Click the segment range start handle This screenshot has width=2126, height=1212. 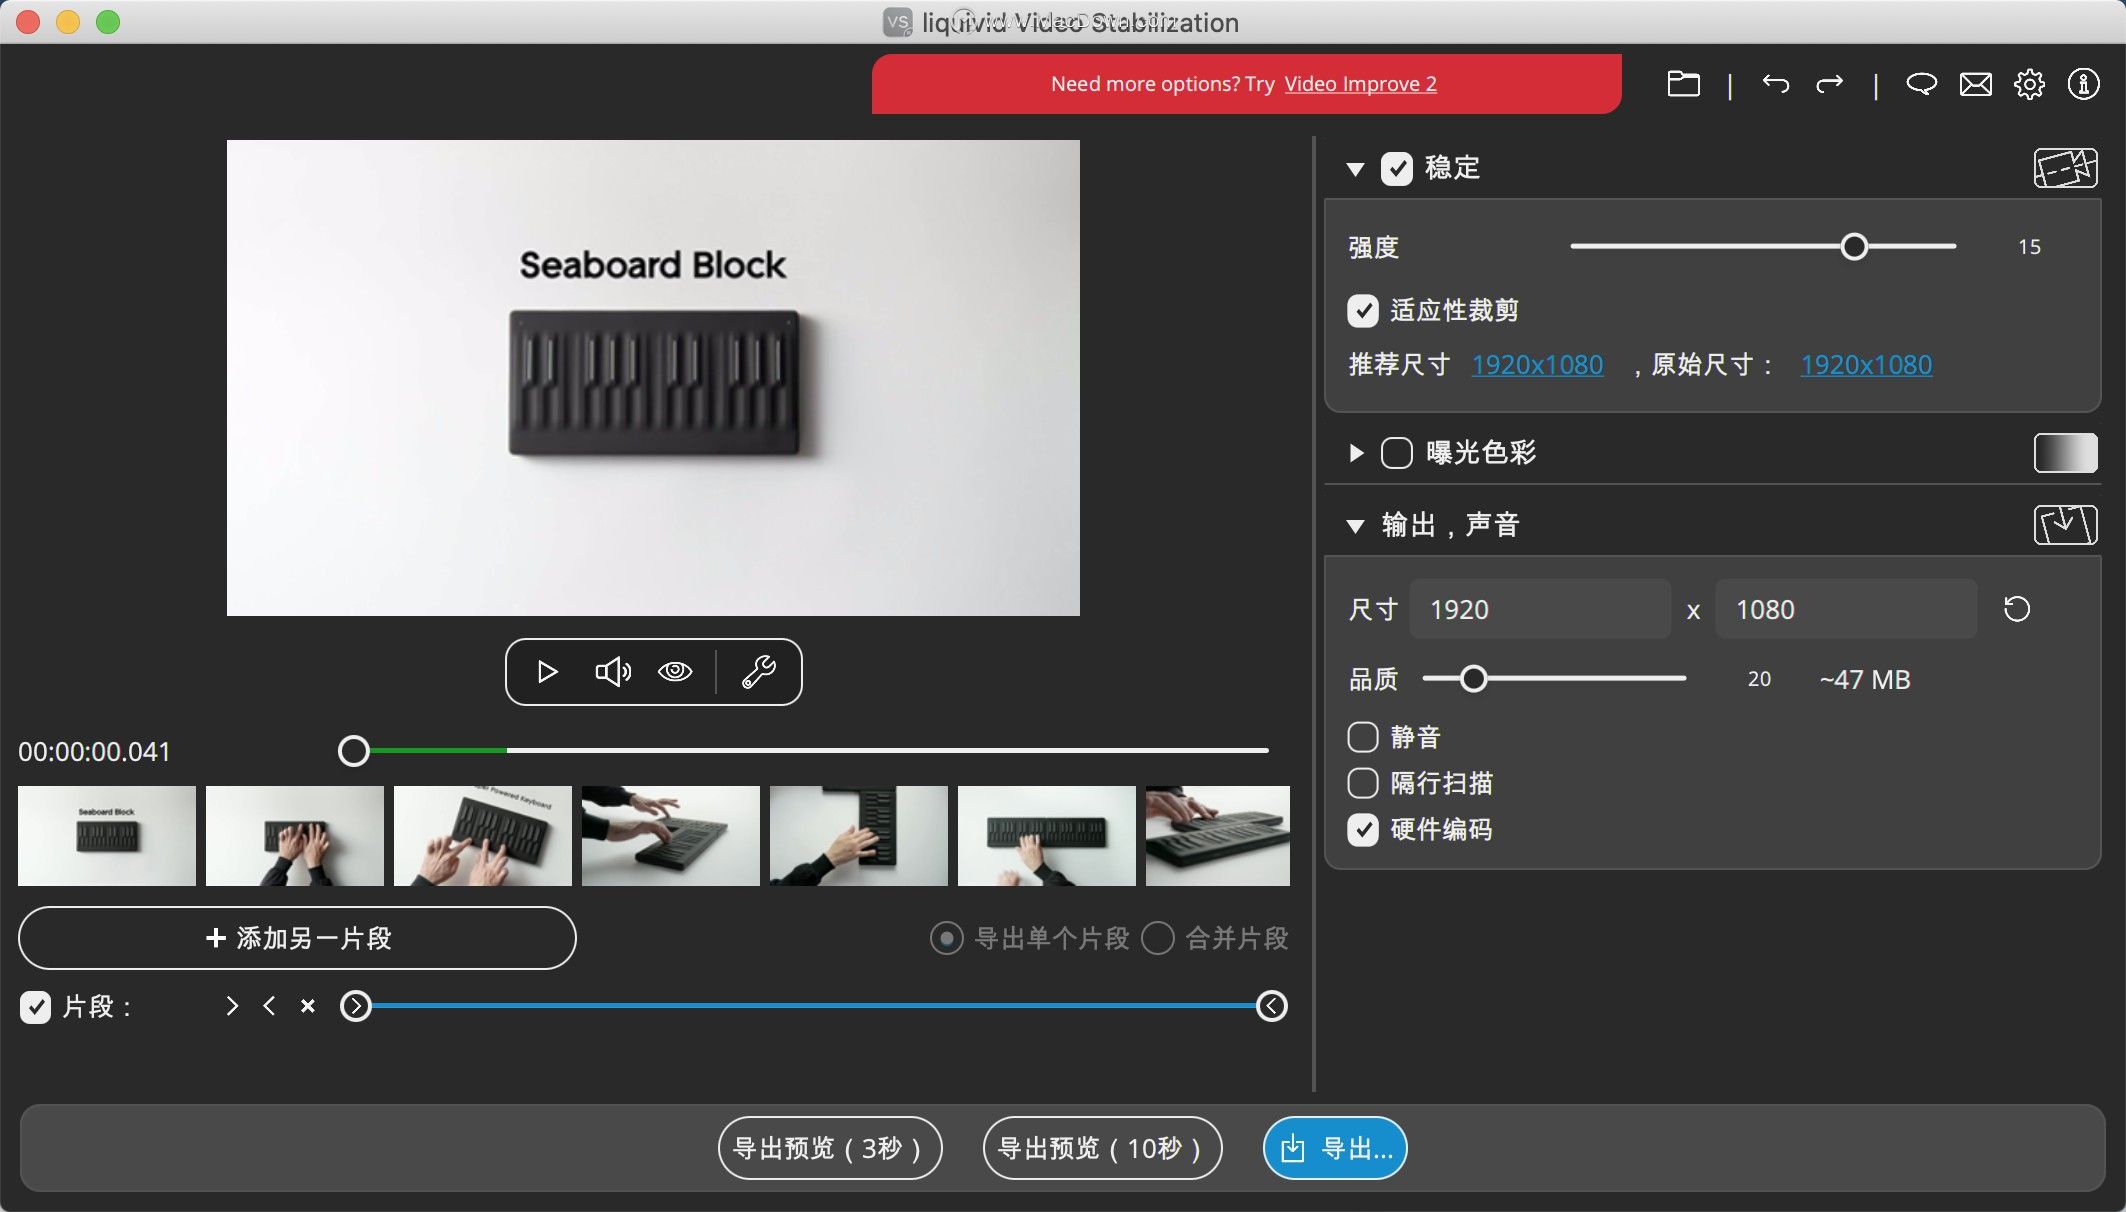coord(356,1006)
